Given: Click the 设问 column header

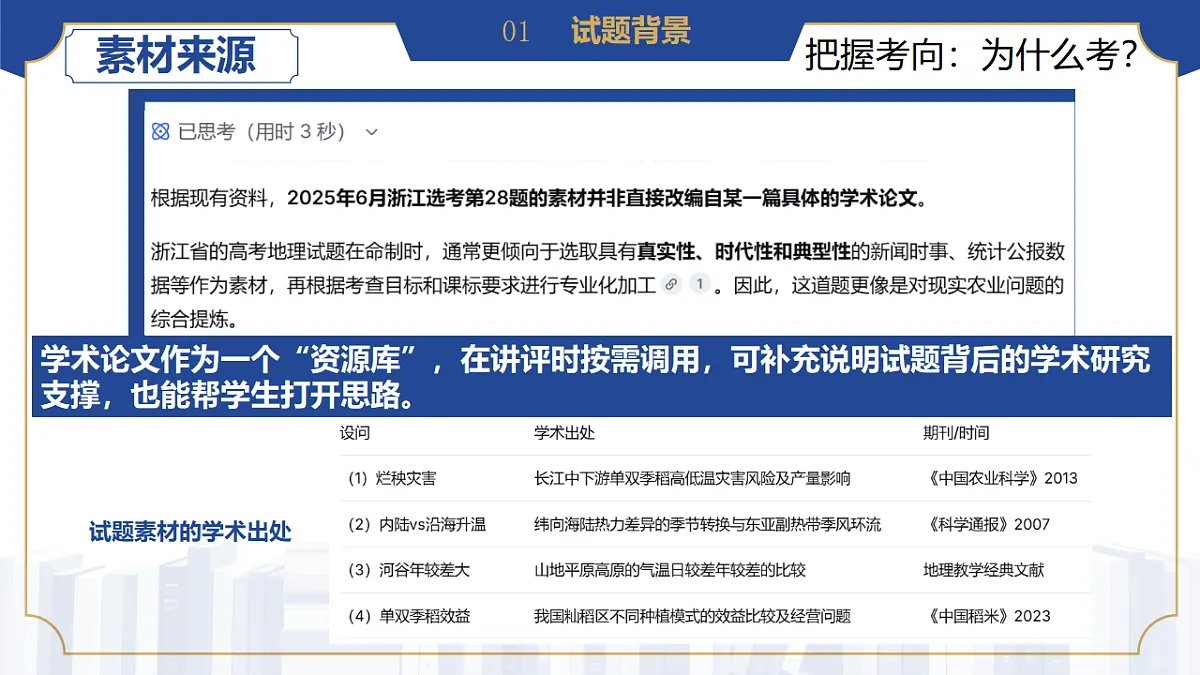Looking at the screenshot, I should [x=355, y=433].
